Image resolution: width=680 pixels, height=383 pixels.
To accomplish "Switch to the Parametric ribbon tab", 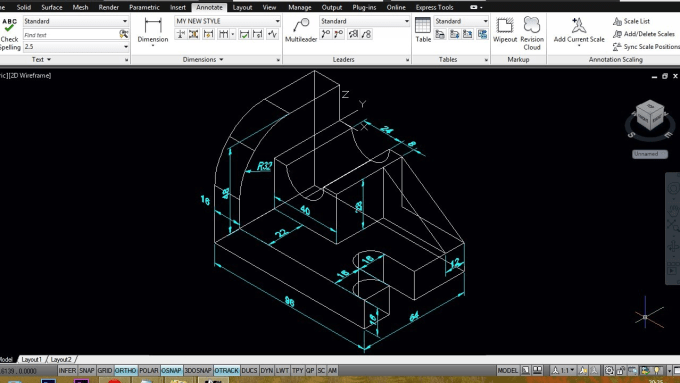I will pyautogui.click(x=144, y=7).
